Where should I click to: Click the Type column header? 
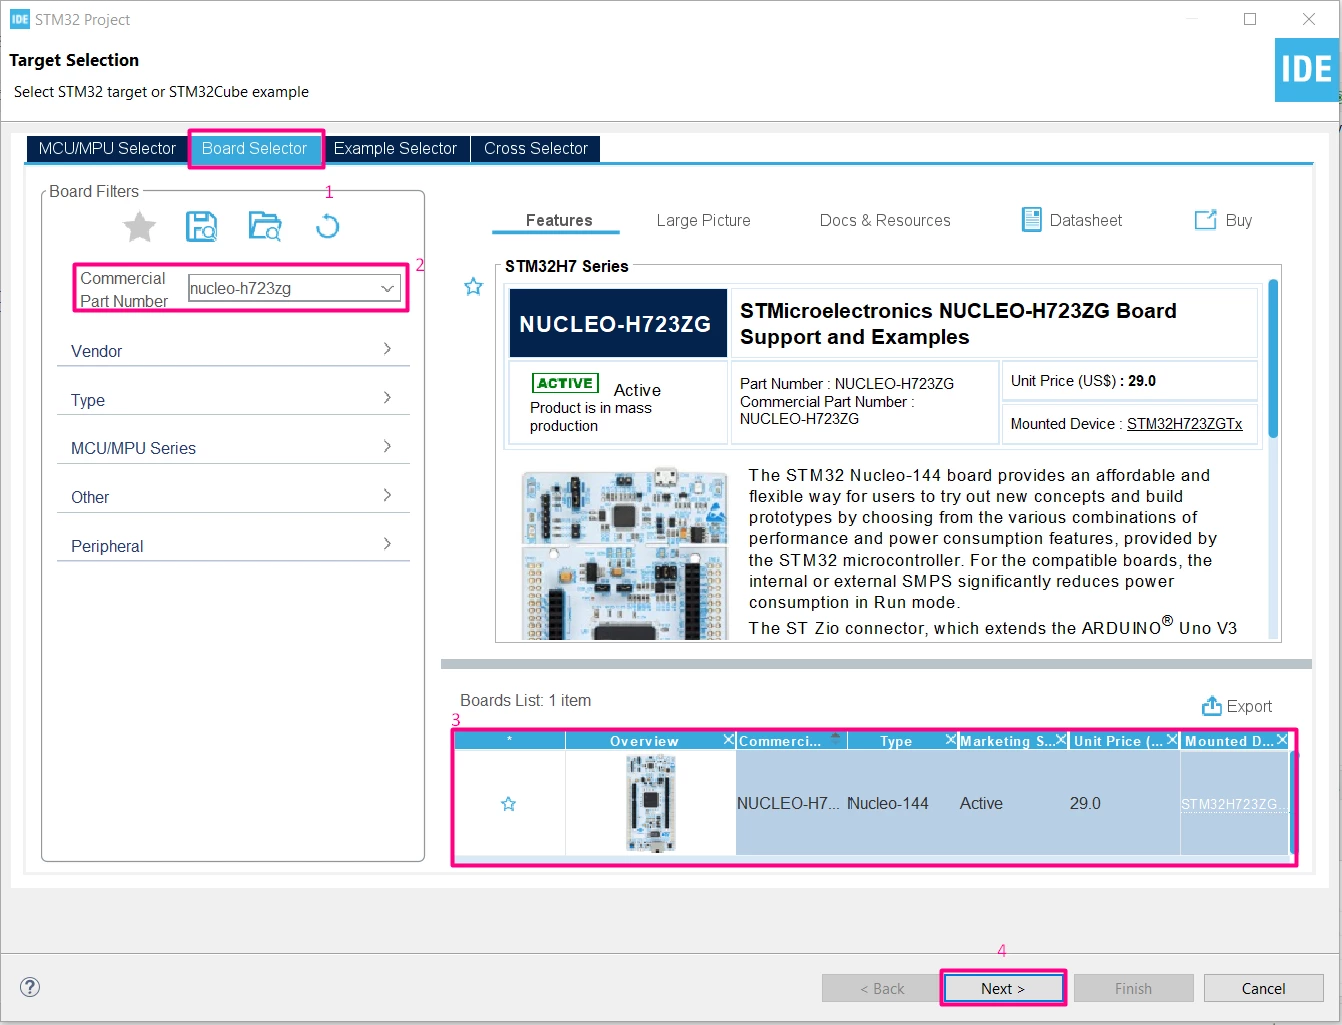(896, 741)
